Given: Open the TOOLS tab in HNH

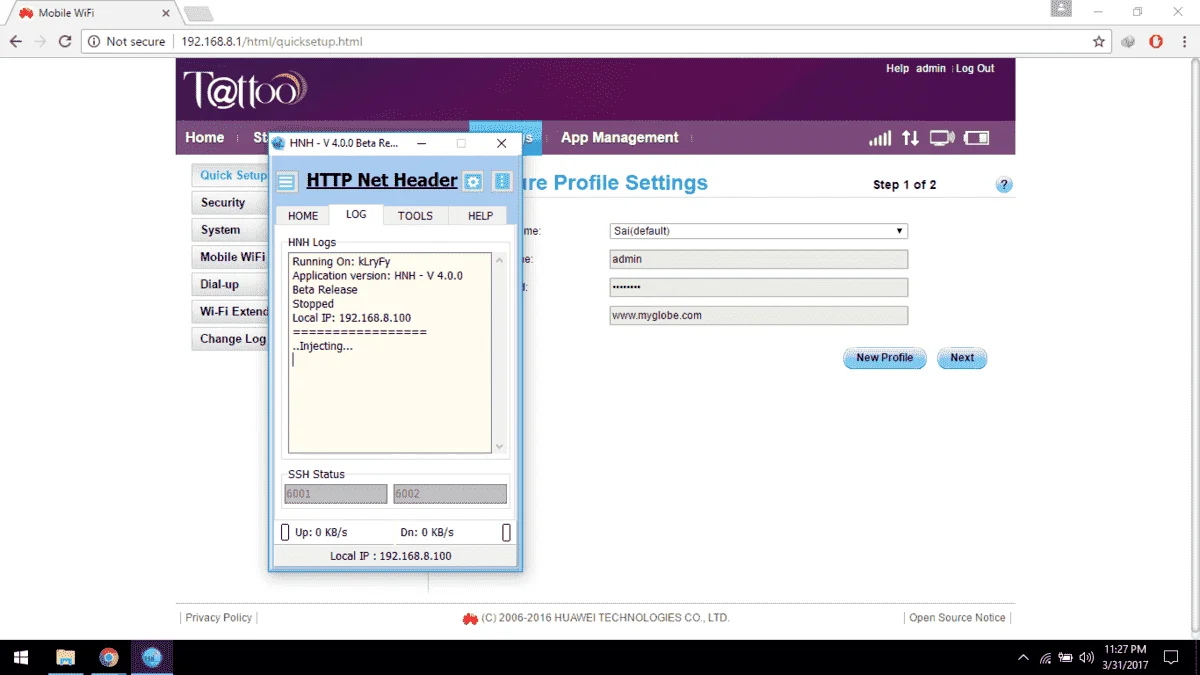Looking at the screenshot, I should (x=415, y=215).
